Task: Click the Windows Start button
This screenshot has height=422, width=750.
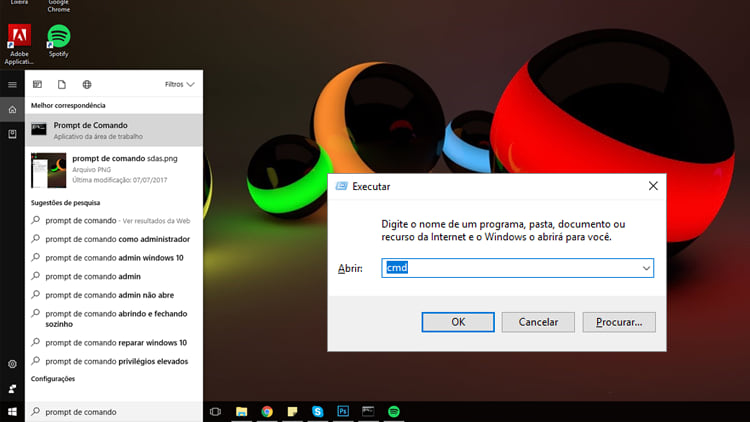Action: 12,411
